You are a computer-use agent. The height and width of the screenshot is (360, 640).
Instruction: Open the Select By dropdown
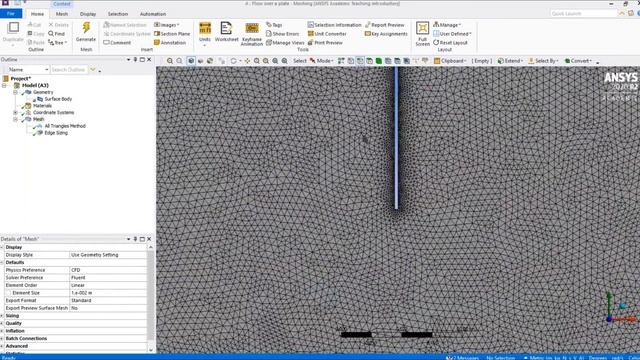tap(543, 61)
